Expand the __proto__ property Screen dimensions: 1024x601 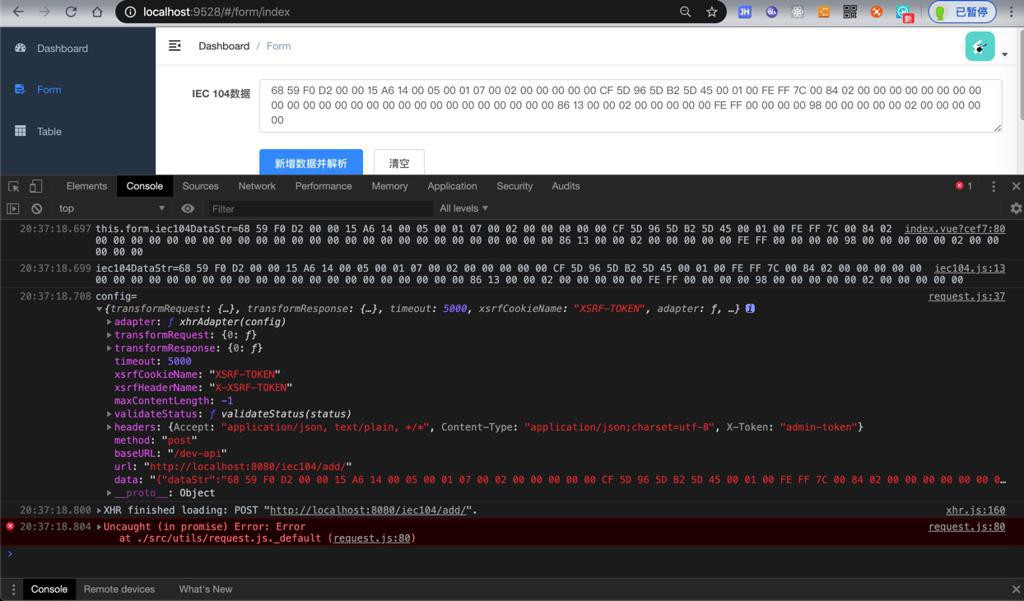point(109,493)
